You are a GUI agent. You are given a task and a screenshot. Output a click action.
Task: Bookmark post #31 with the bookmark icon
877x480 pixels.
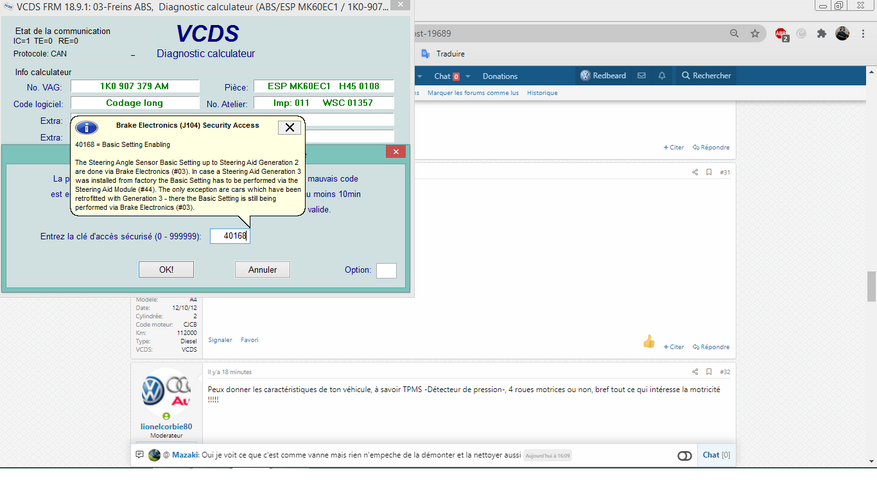(709, 172)
